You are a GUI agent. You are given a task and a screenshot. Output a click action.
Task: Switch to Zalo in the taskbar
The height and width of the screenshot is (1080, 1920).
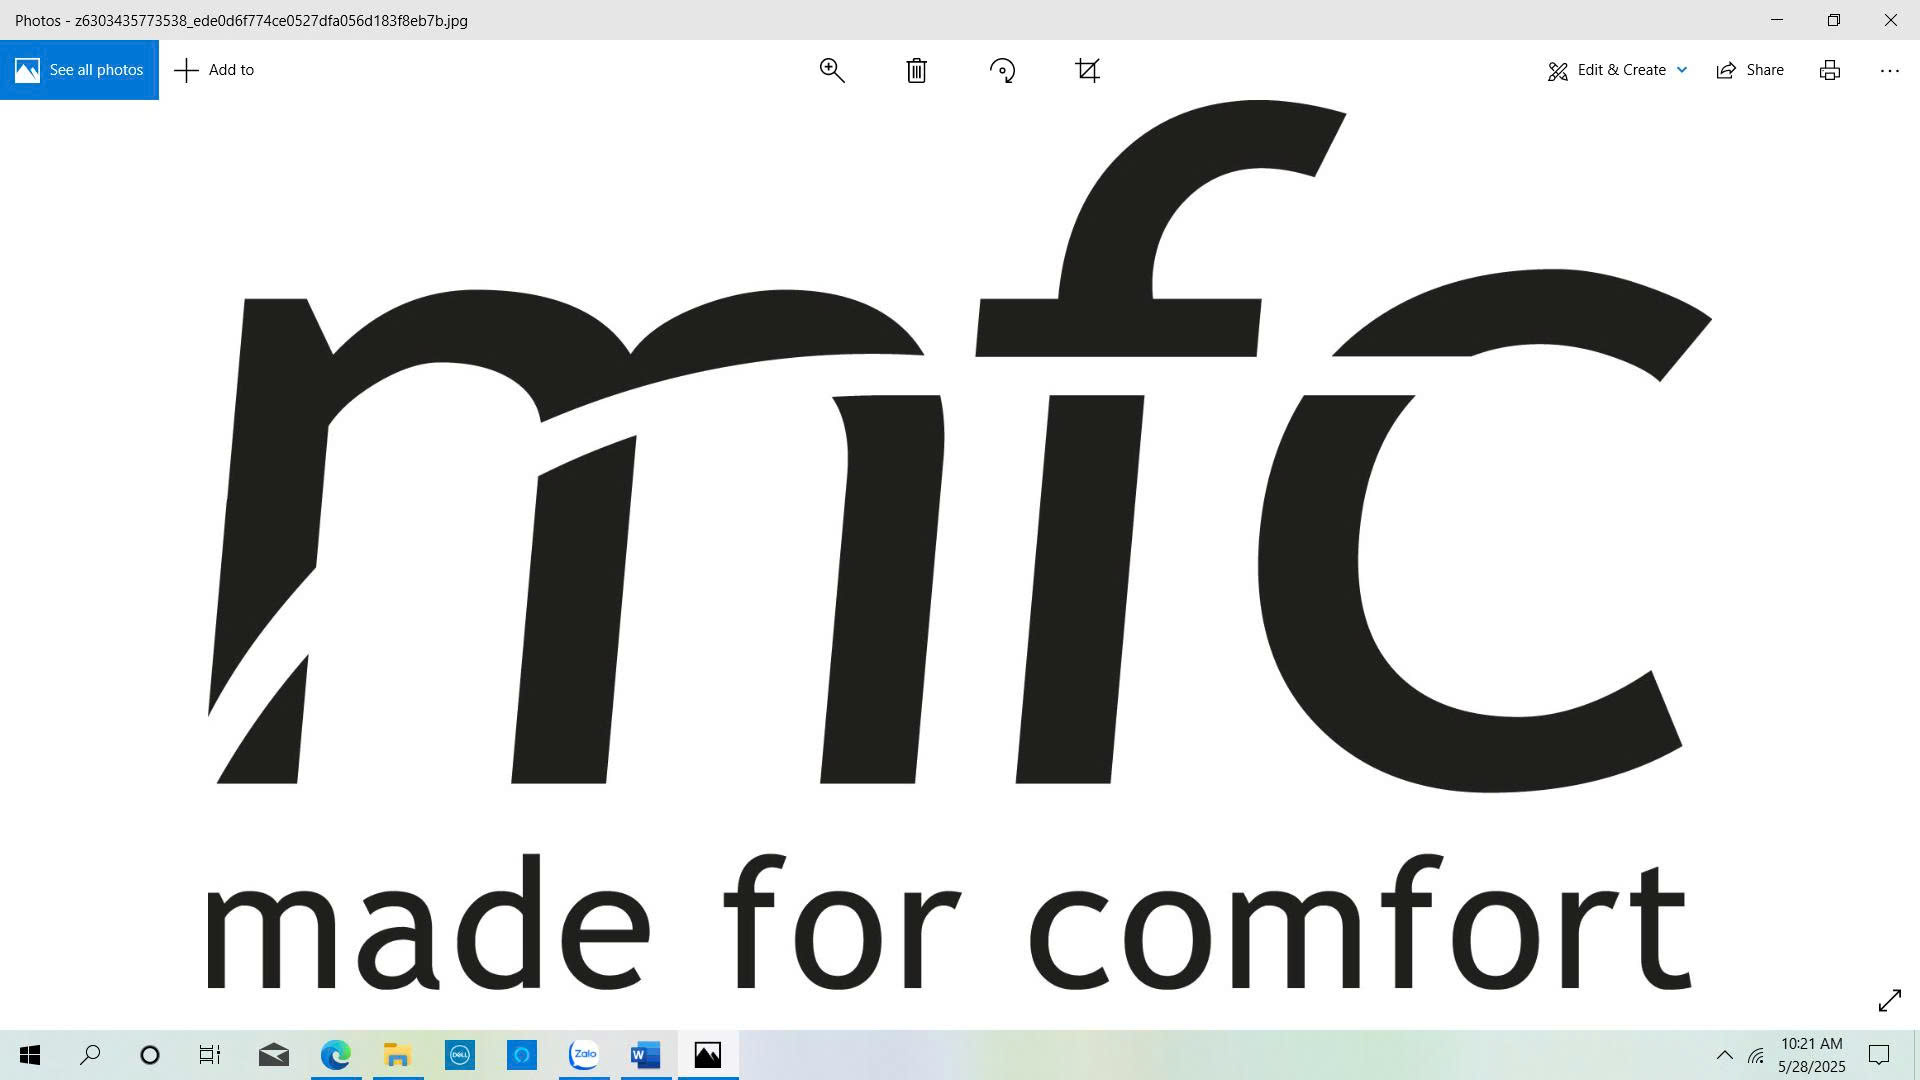pos(583,1055)
